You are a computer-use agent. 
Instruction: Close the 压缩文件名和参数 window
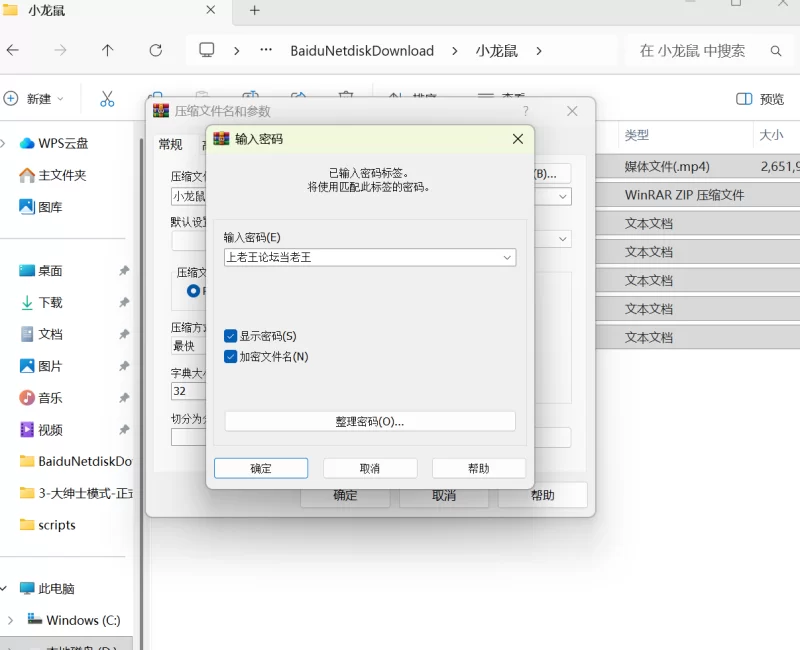(572, 111)
